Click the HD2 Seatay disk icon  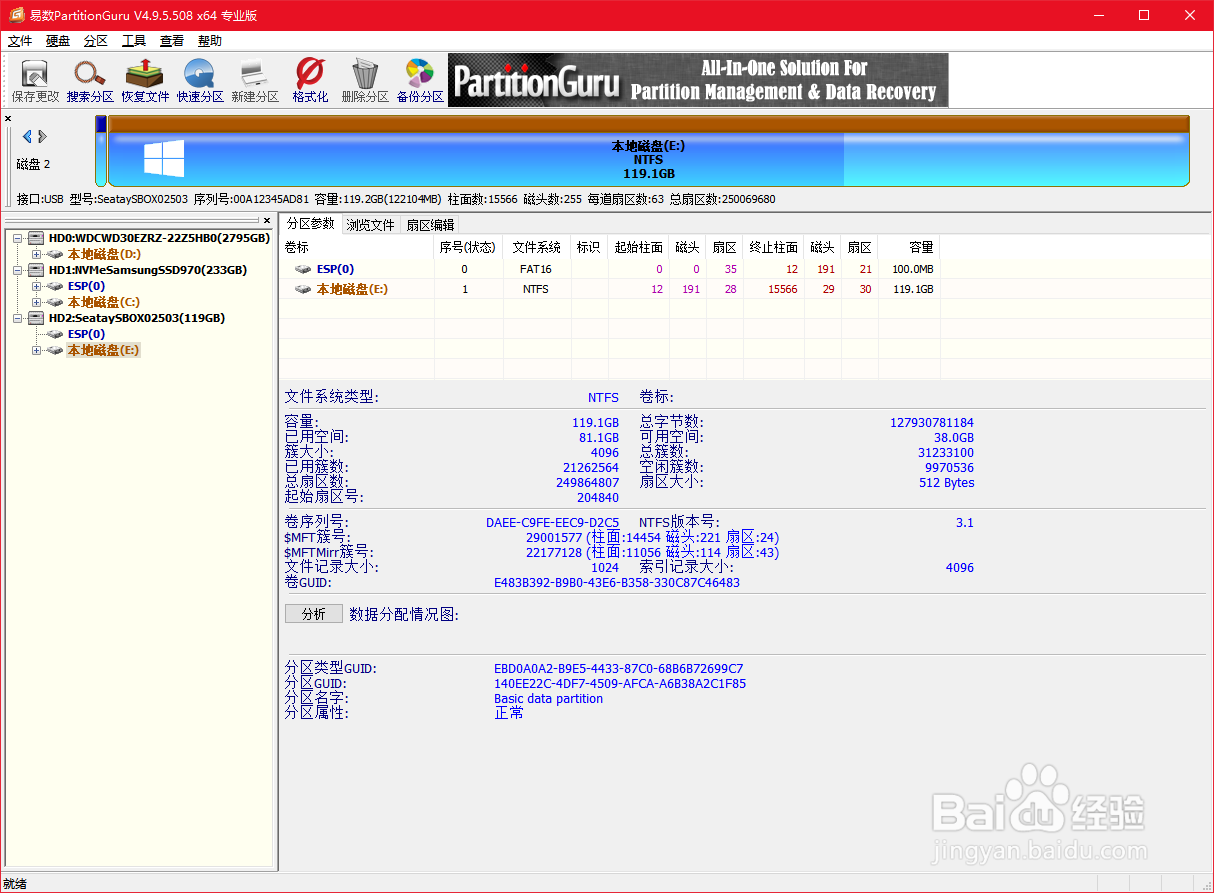(x=36, y=318)
